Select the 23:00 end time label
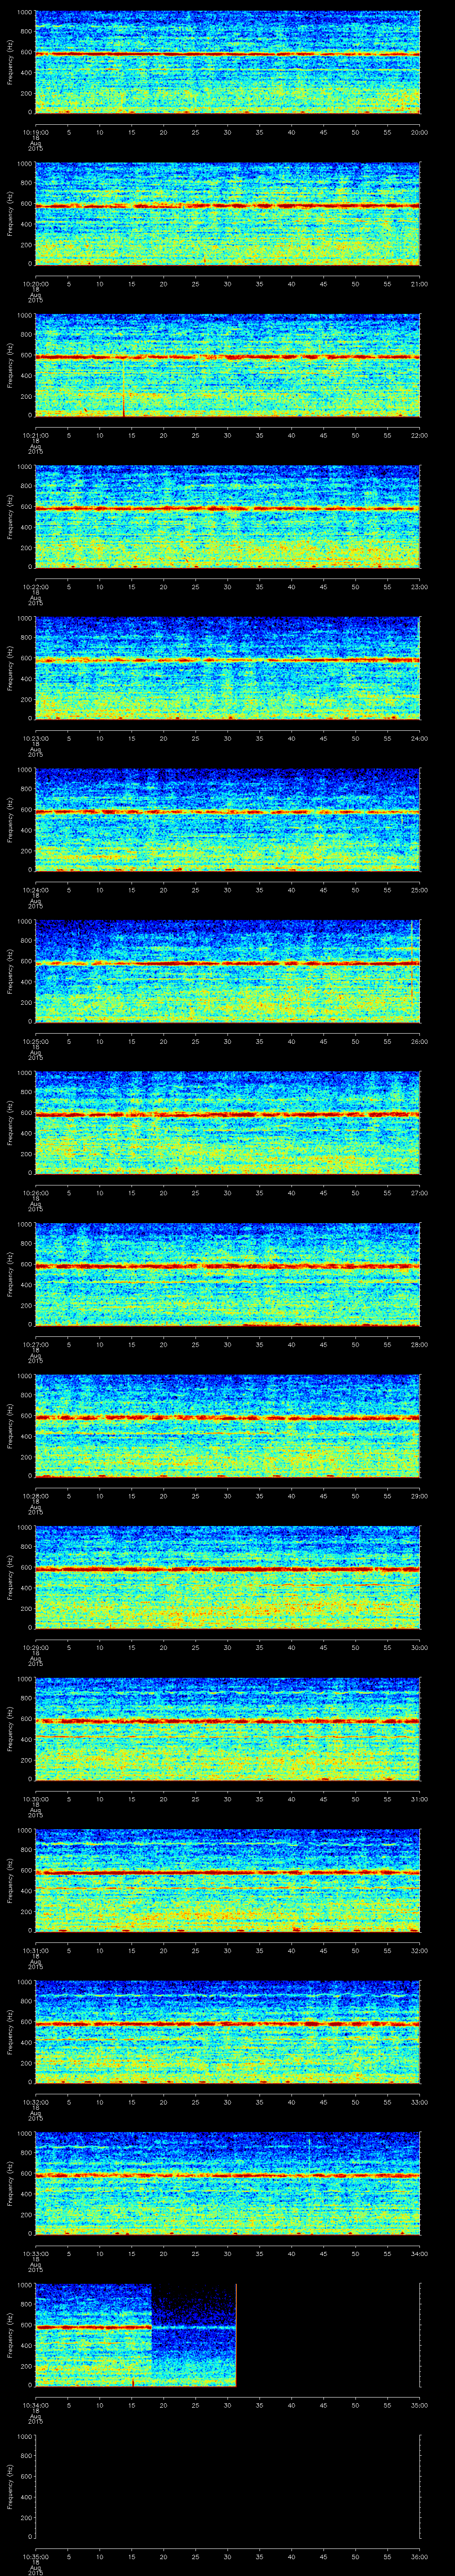This screenshot has height=2576, width=455. click(x=420, y=586)
